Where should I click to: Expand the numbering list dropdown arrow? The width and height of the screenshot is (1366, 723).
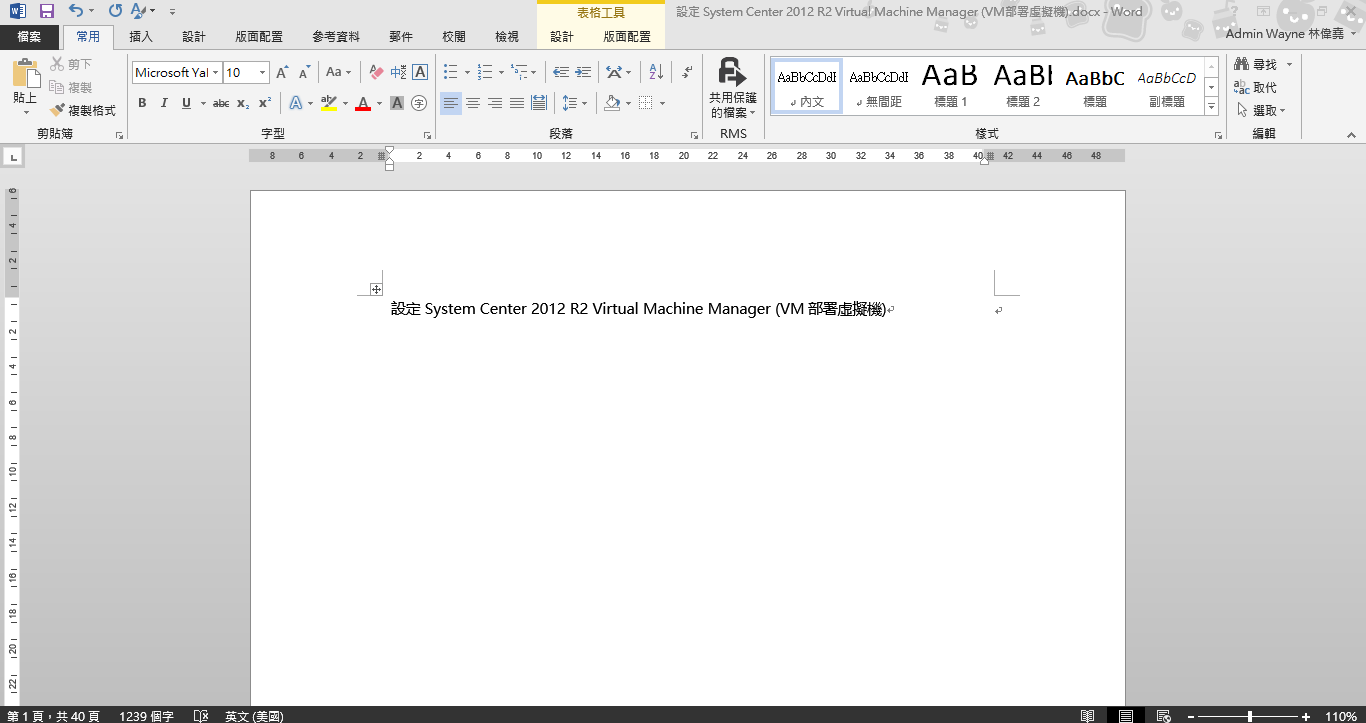(502, 72)
